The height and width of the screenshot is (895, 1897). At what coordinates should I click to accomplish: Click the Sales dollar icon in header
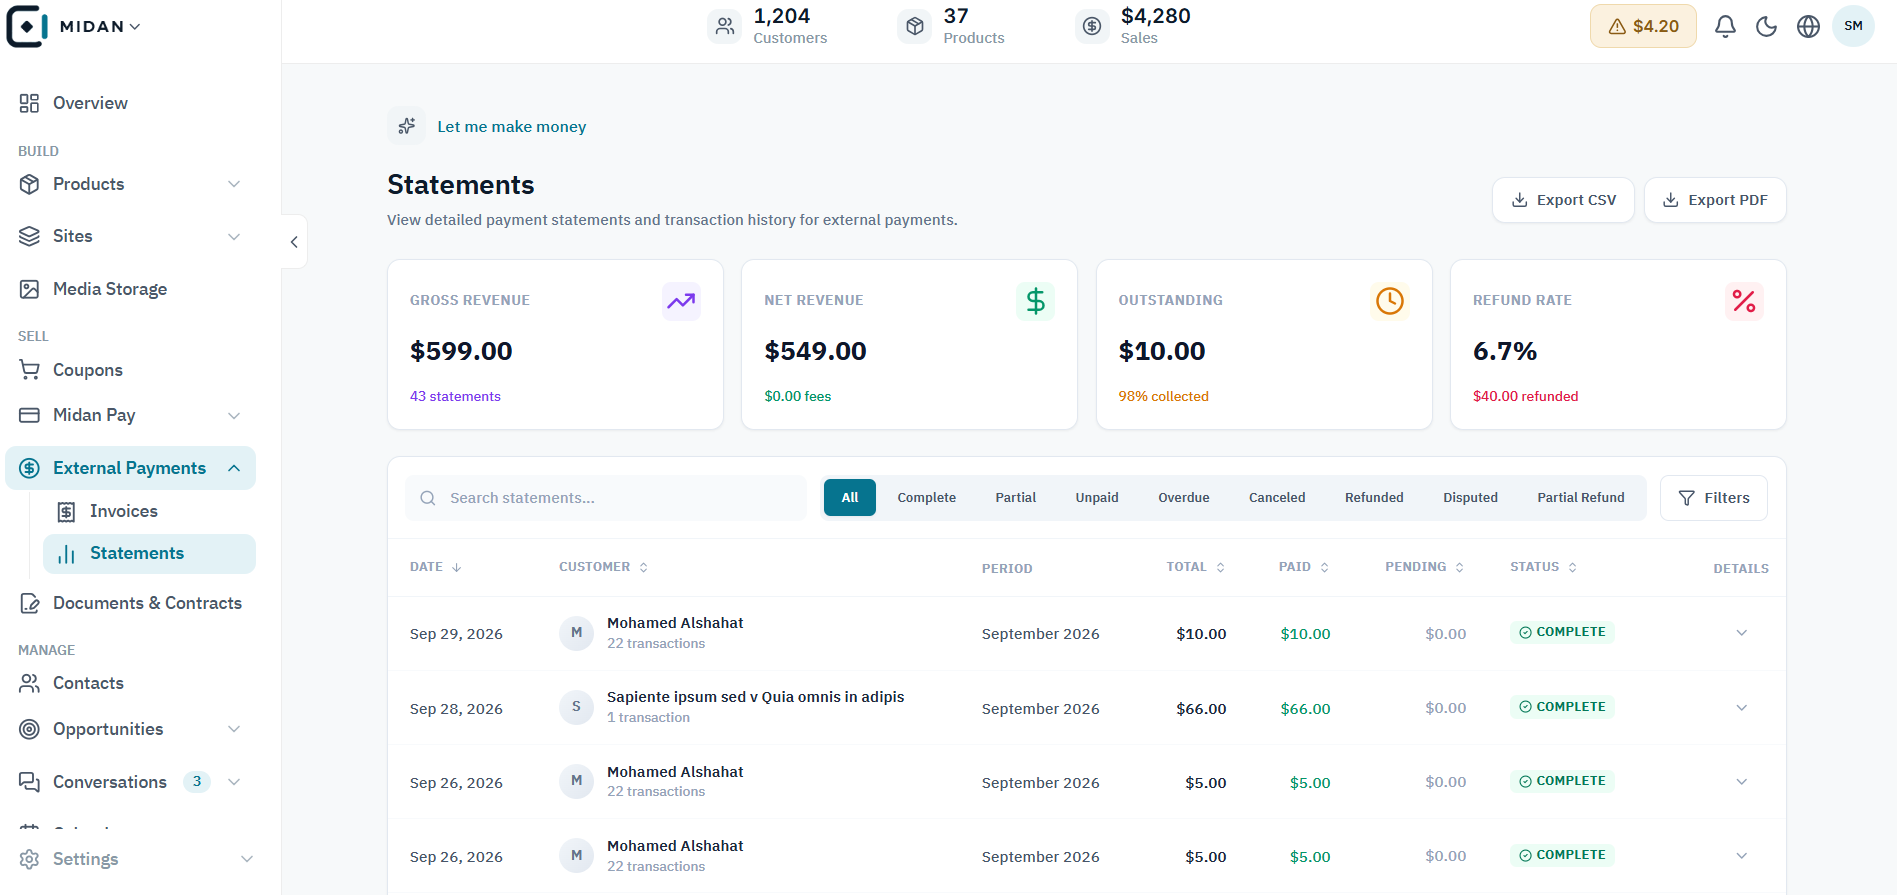click(1092, 26)
